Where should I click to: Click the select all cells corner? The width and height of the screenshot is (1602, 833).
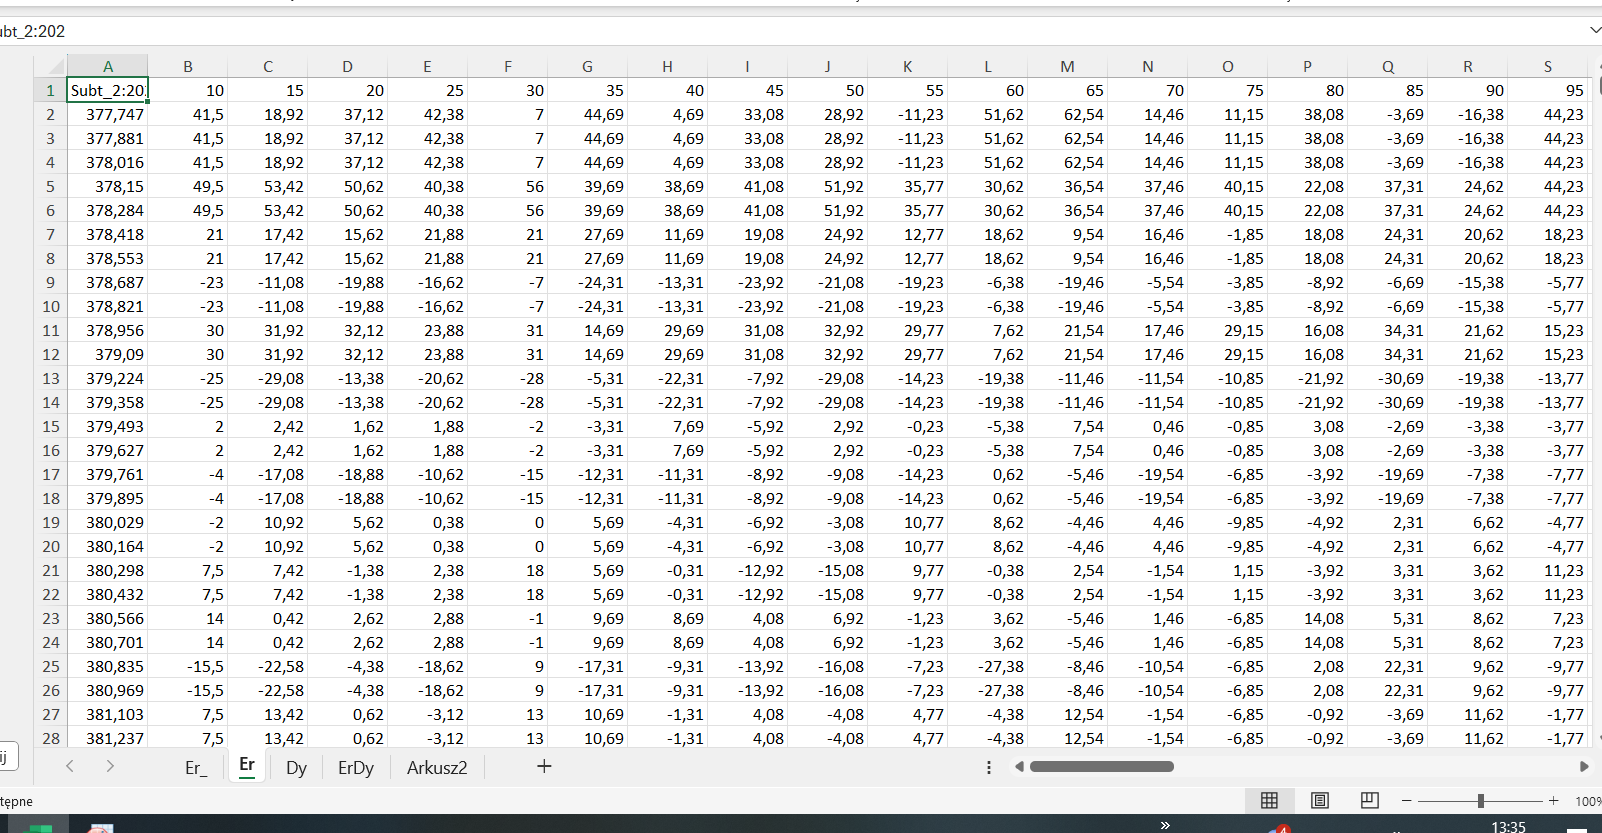pos(50,66)
